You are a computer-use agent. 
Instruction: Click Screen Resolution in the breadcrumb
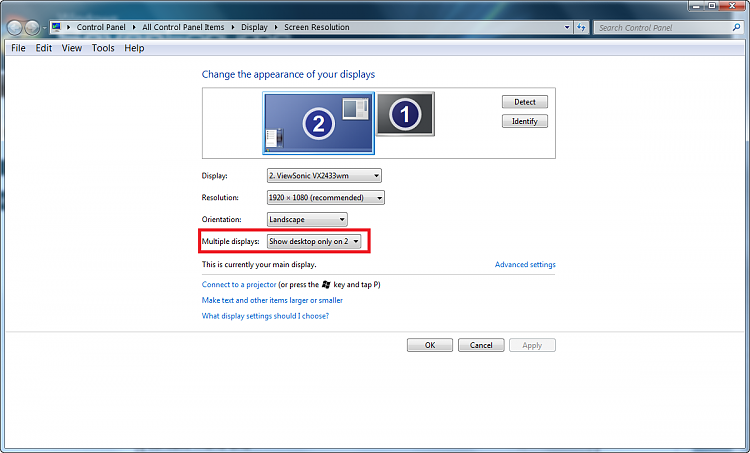coord(317,27)
